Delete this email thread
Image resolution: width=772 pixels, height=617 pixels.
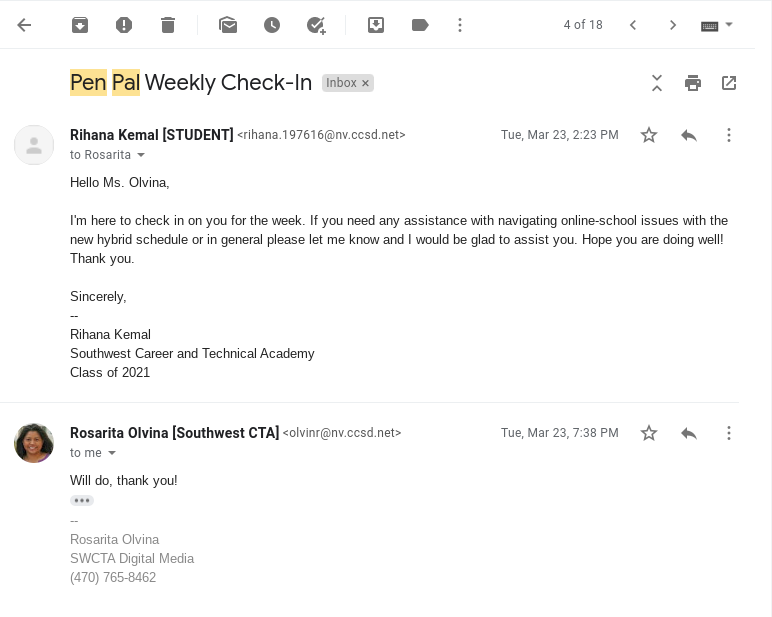(168, 25)
